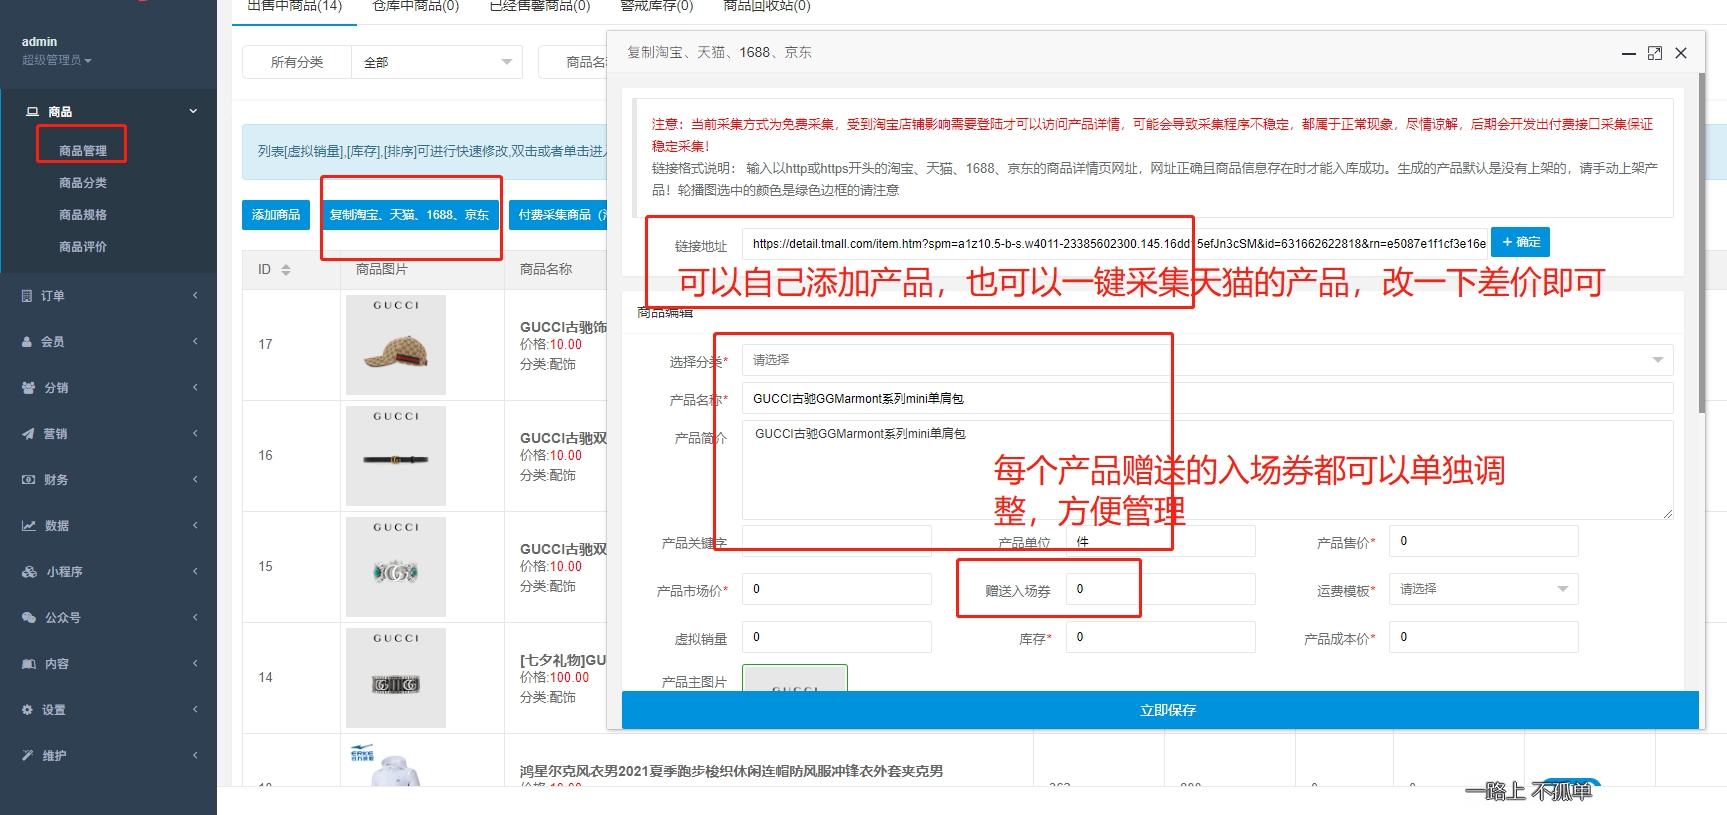Click the 营销 paper-plane icon

click(x=28, y=434)
